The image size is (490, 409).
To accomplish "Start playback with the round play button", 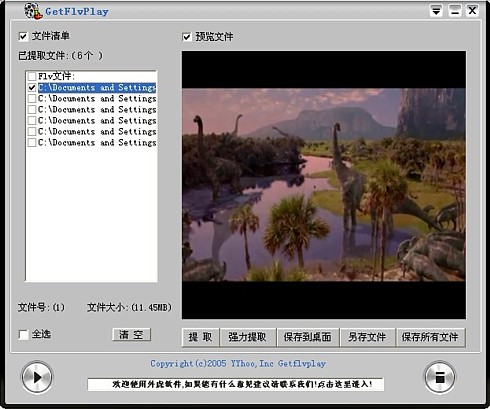I will tap(37, 377).
